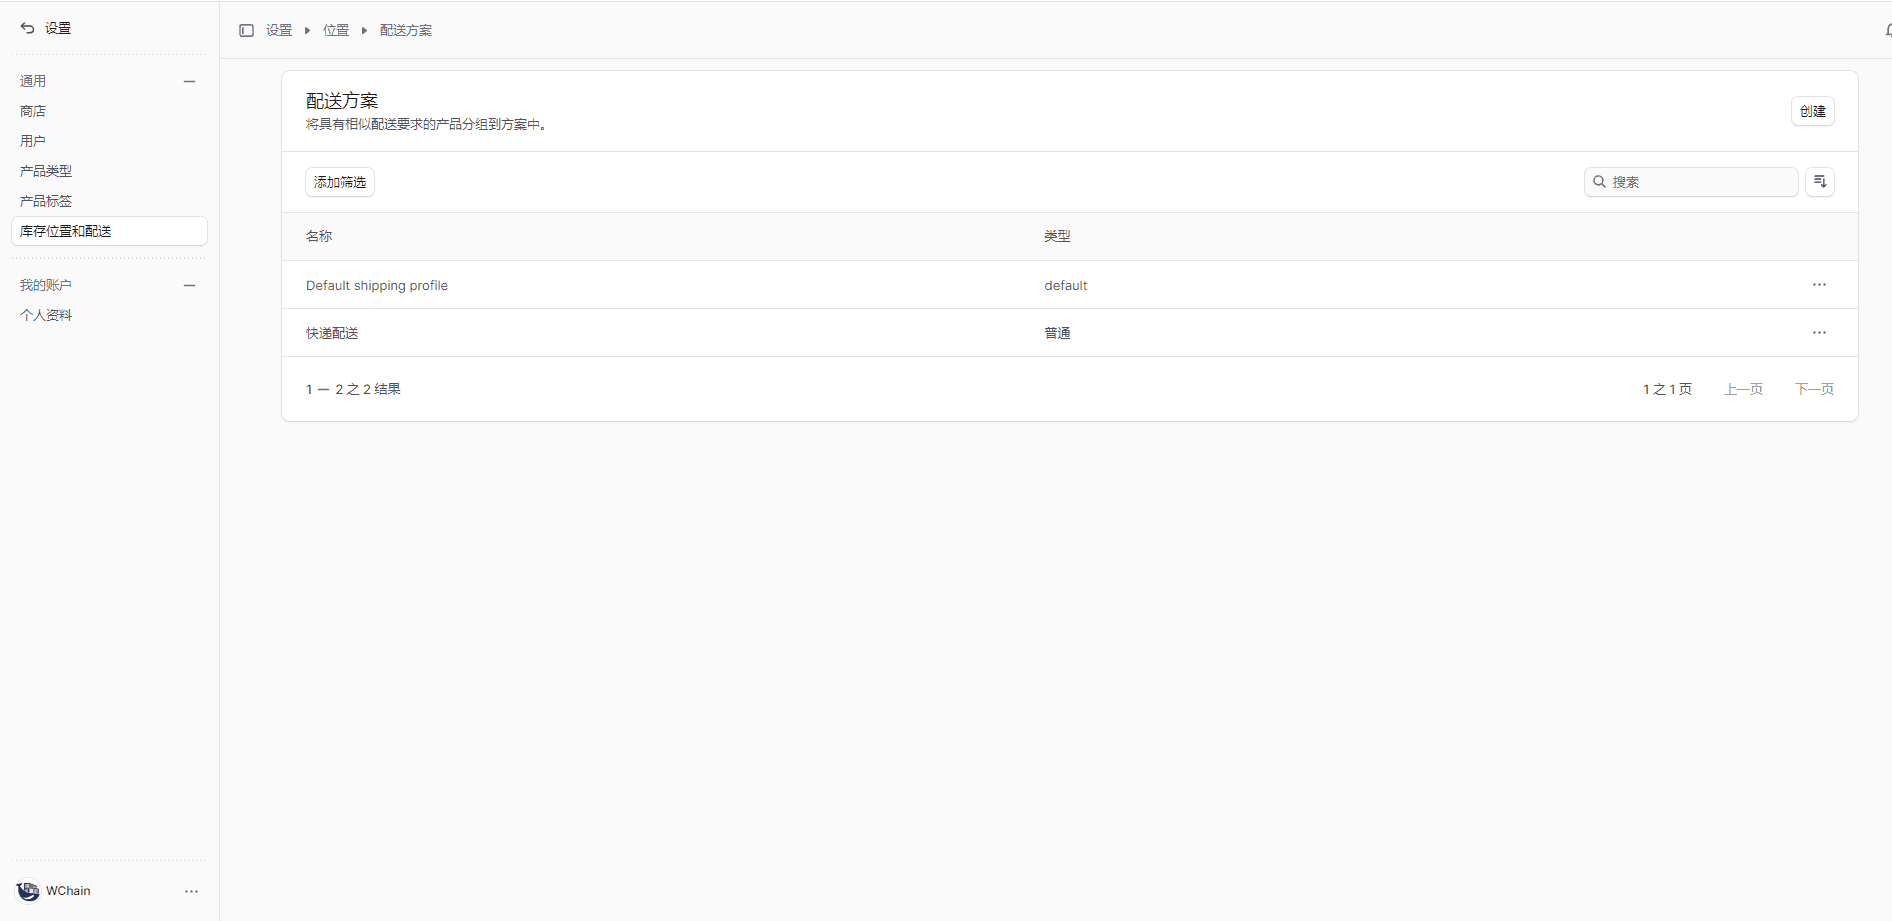Click the 位置 breadcrumb link
Screen dimensions: 1892x921
point(336,30)
